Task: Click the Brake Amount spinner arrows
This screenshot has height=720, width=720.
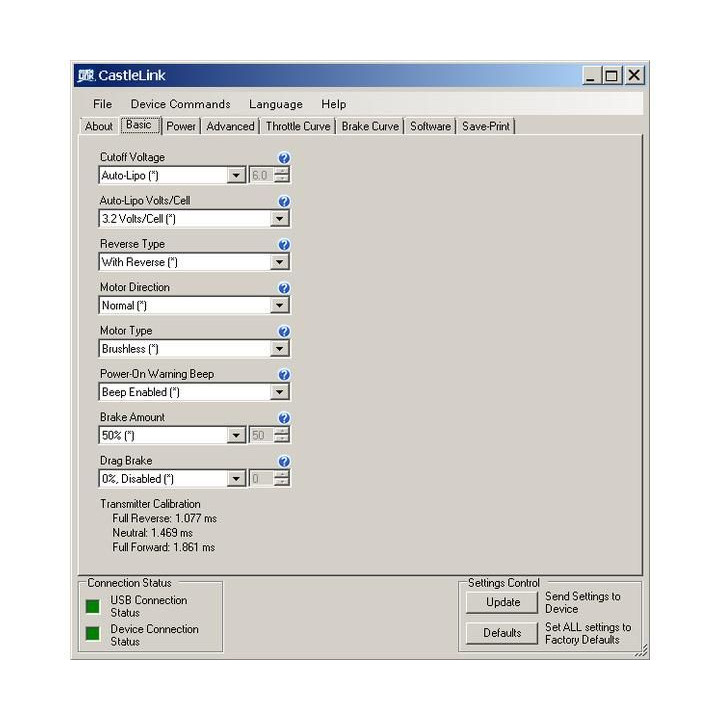Action: tap(282, 435)
